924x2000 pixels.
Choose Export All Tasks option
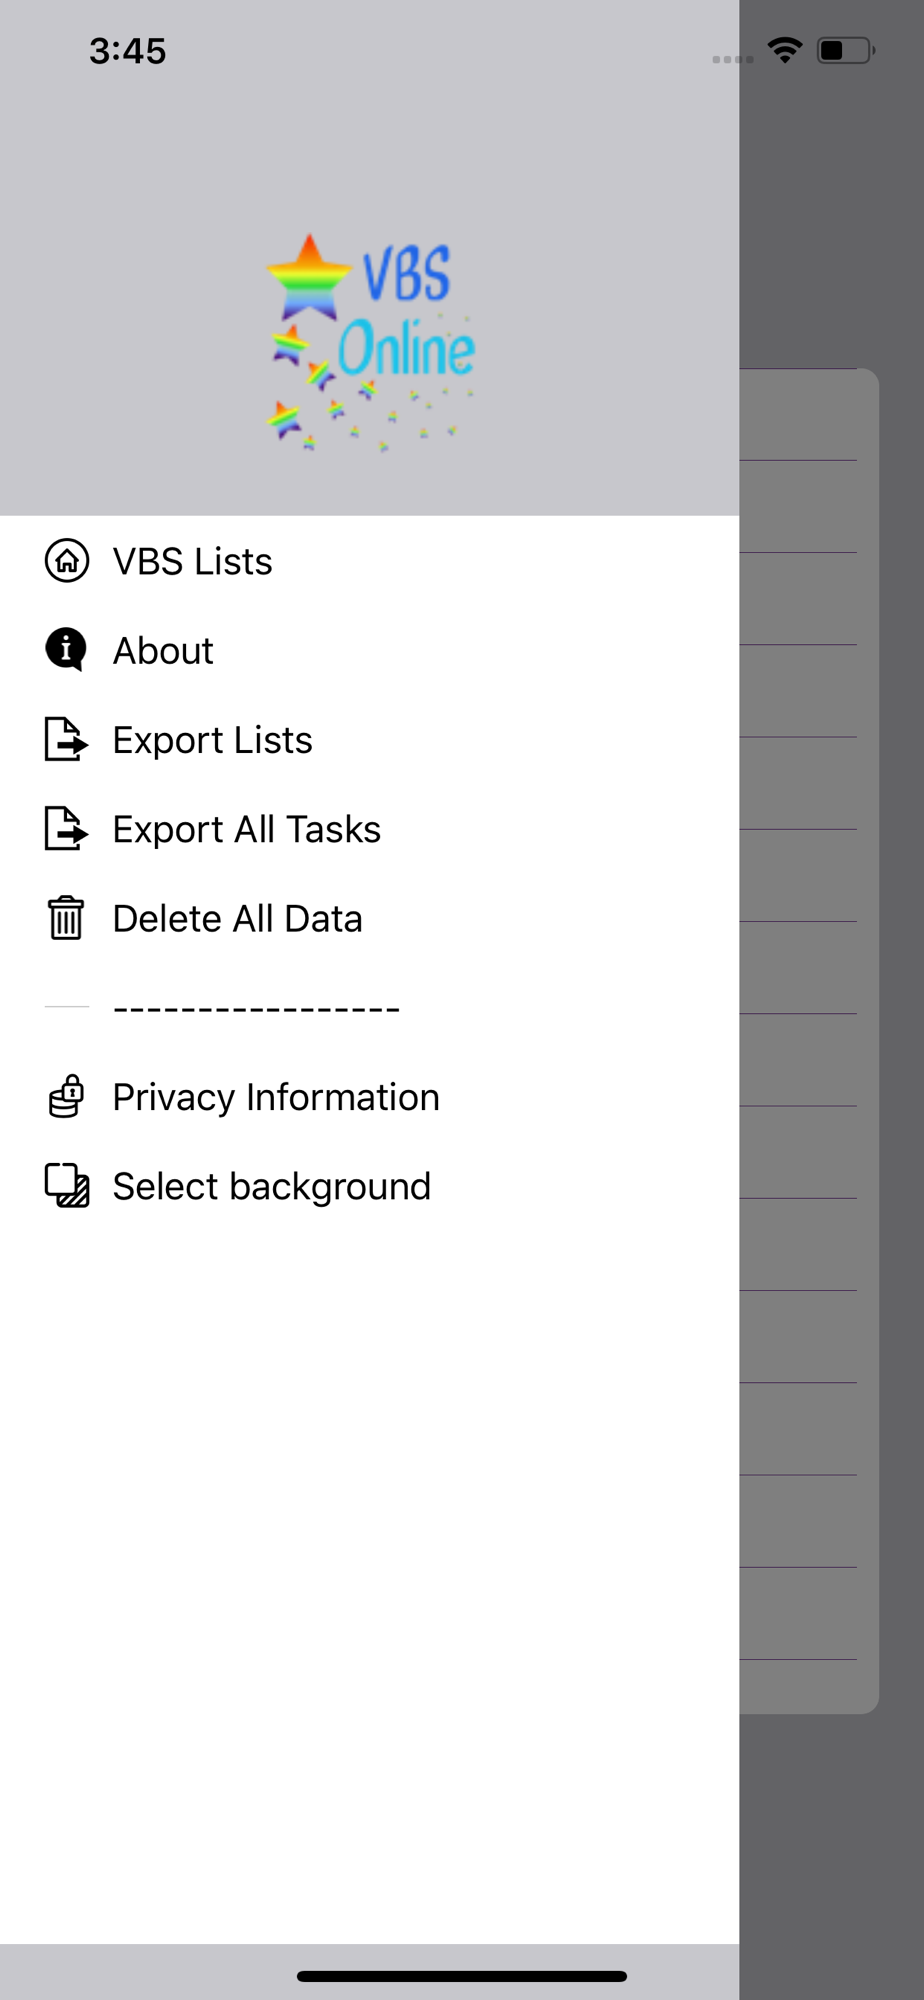point(370,829)
